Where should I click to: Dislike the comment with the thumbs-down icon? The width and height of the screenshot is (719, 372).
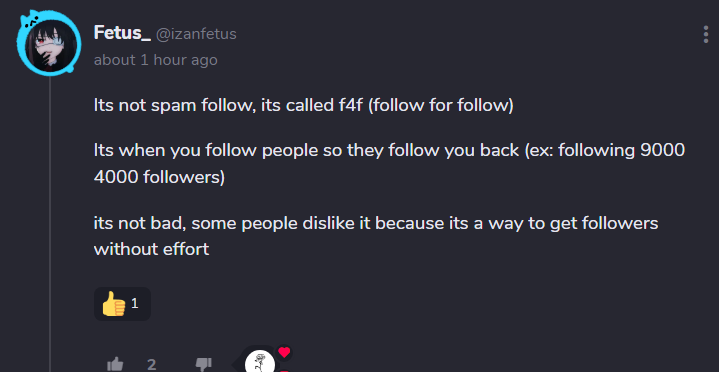(204, 364)
